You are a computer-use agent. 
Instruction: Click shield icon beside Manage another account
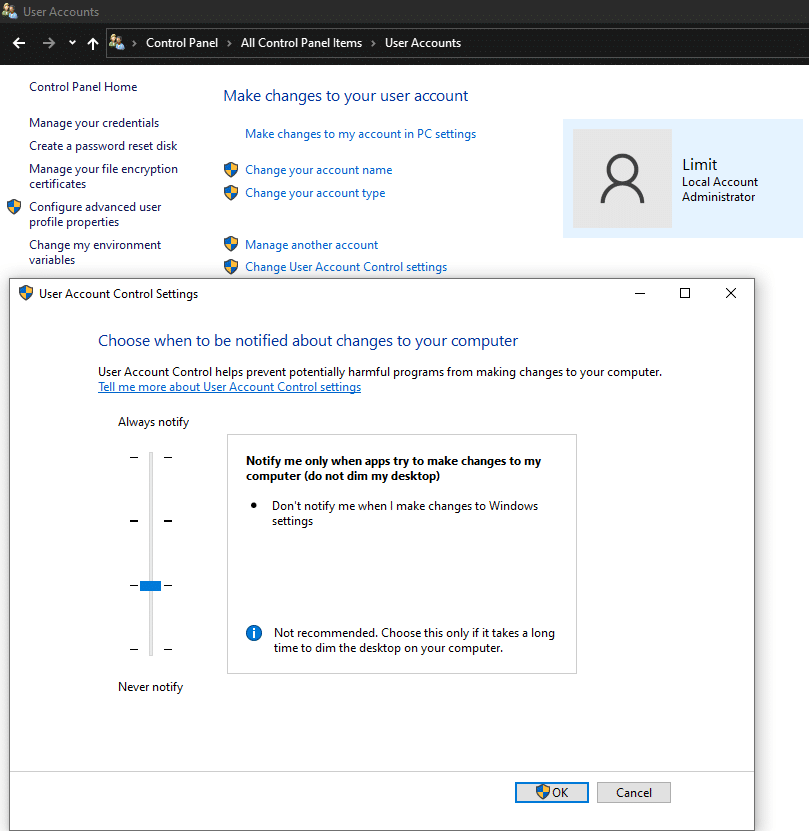(x=231, y=244)
